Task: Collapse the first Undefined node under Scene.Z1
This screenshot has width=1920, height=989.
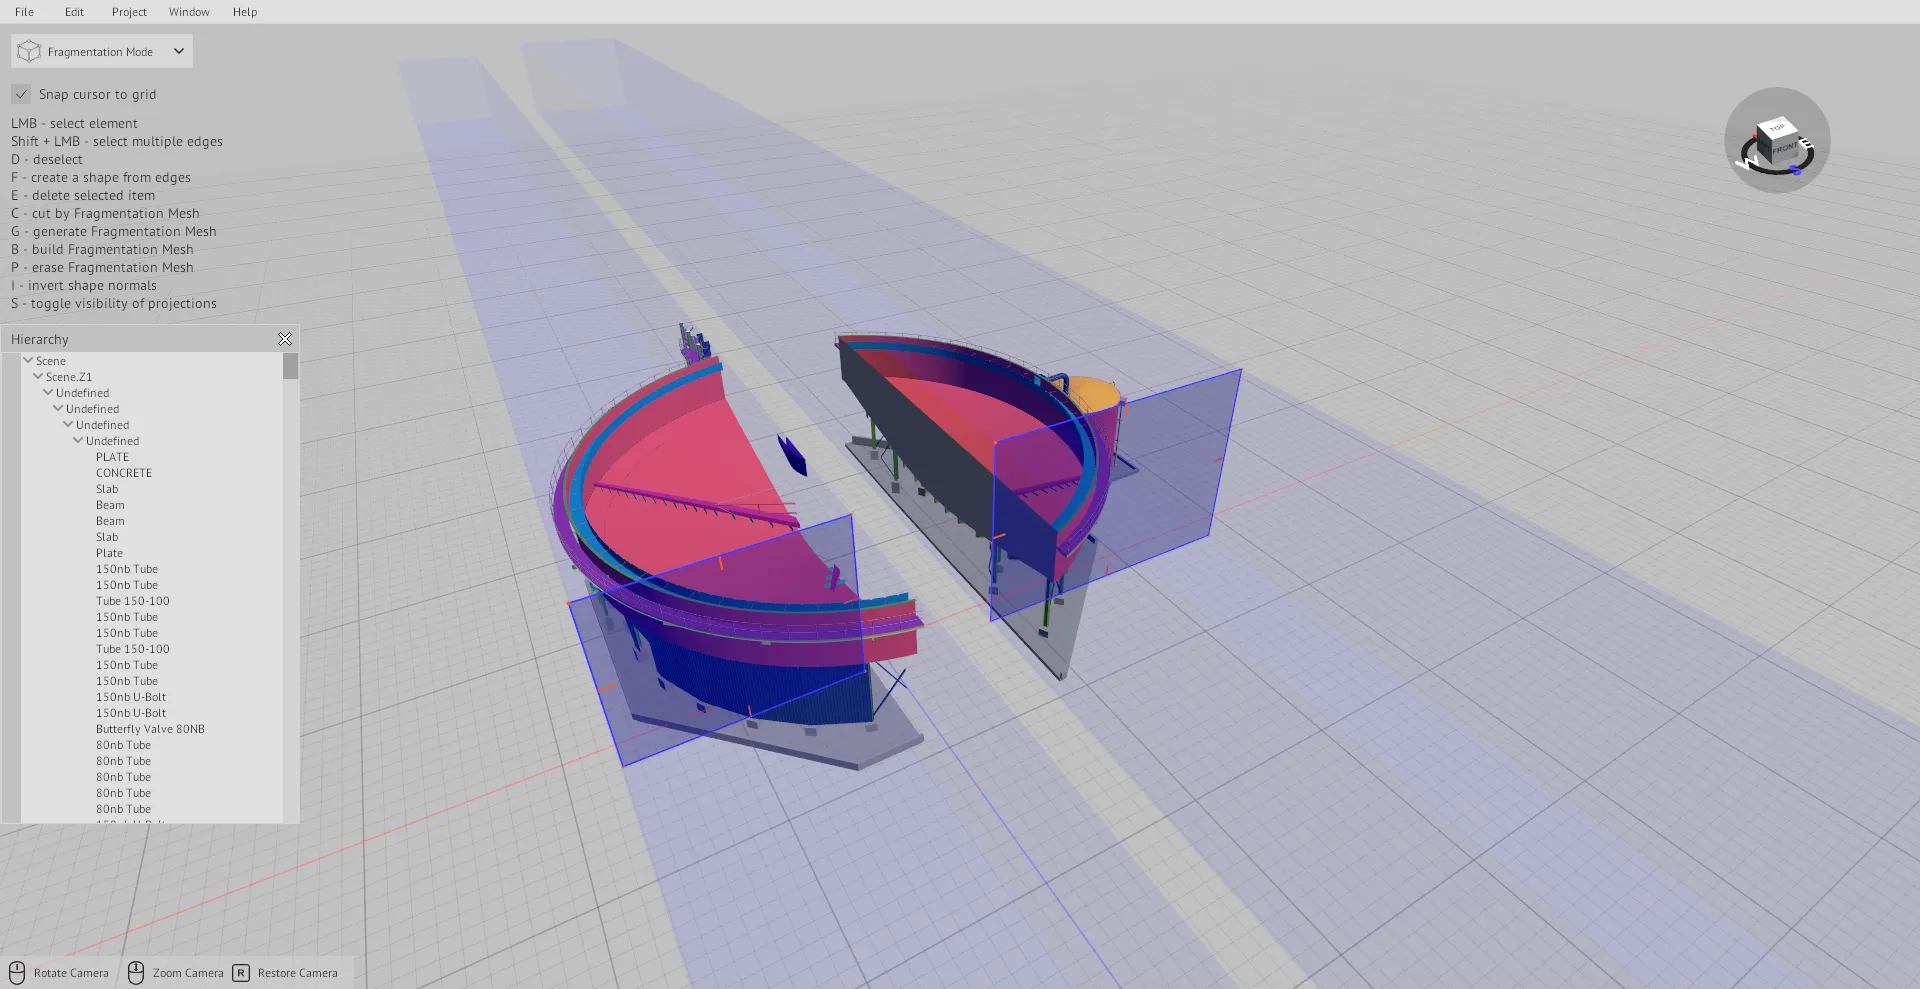Action: point(48,392)
